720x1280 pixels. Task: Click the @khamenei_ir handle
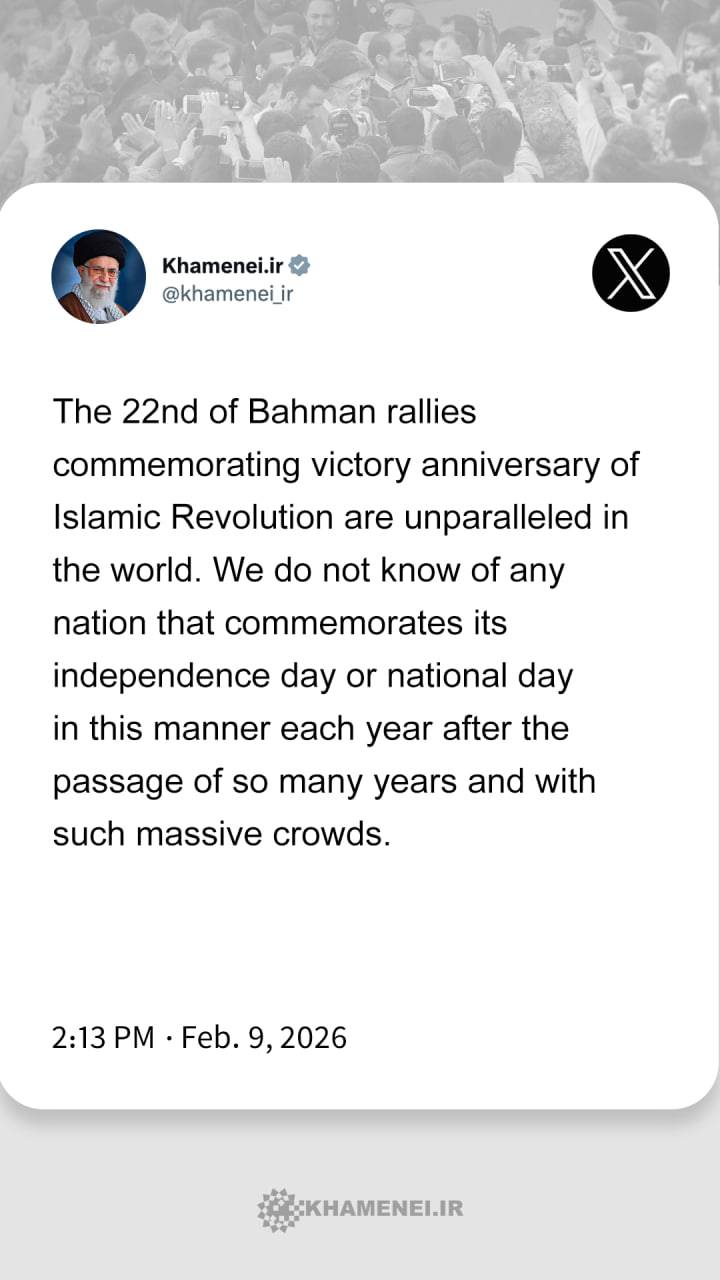pos(227,294)
